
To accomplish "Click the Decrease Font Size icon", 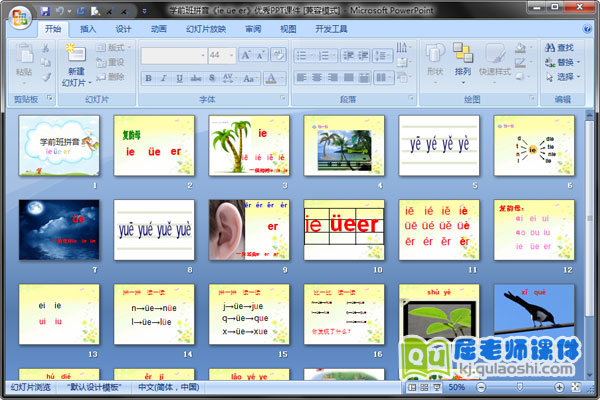I will pyautogui.click(x=260, y=56).
